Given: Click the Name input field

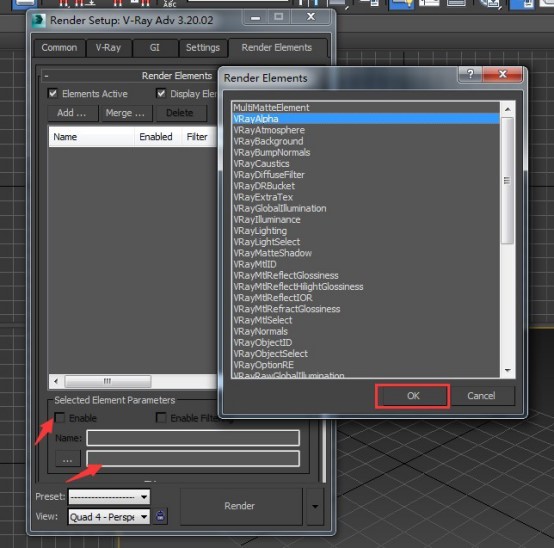Looking at the screenshot, I should coord(193,438).
